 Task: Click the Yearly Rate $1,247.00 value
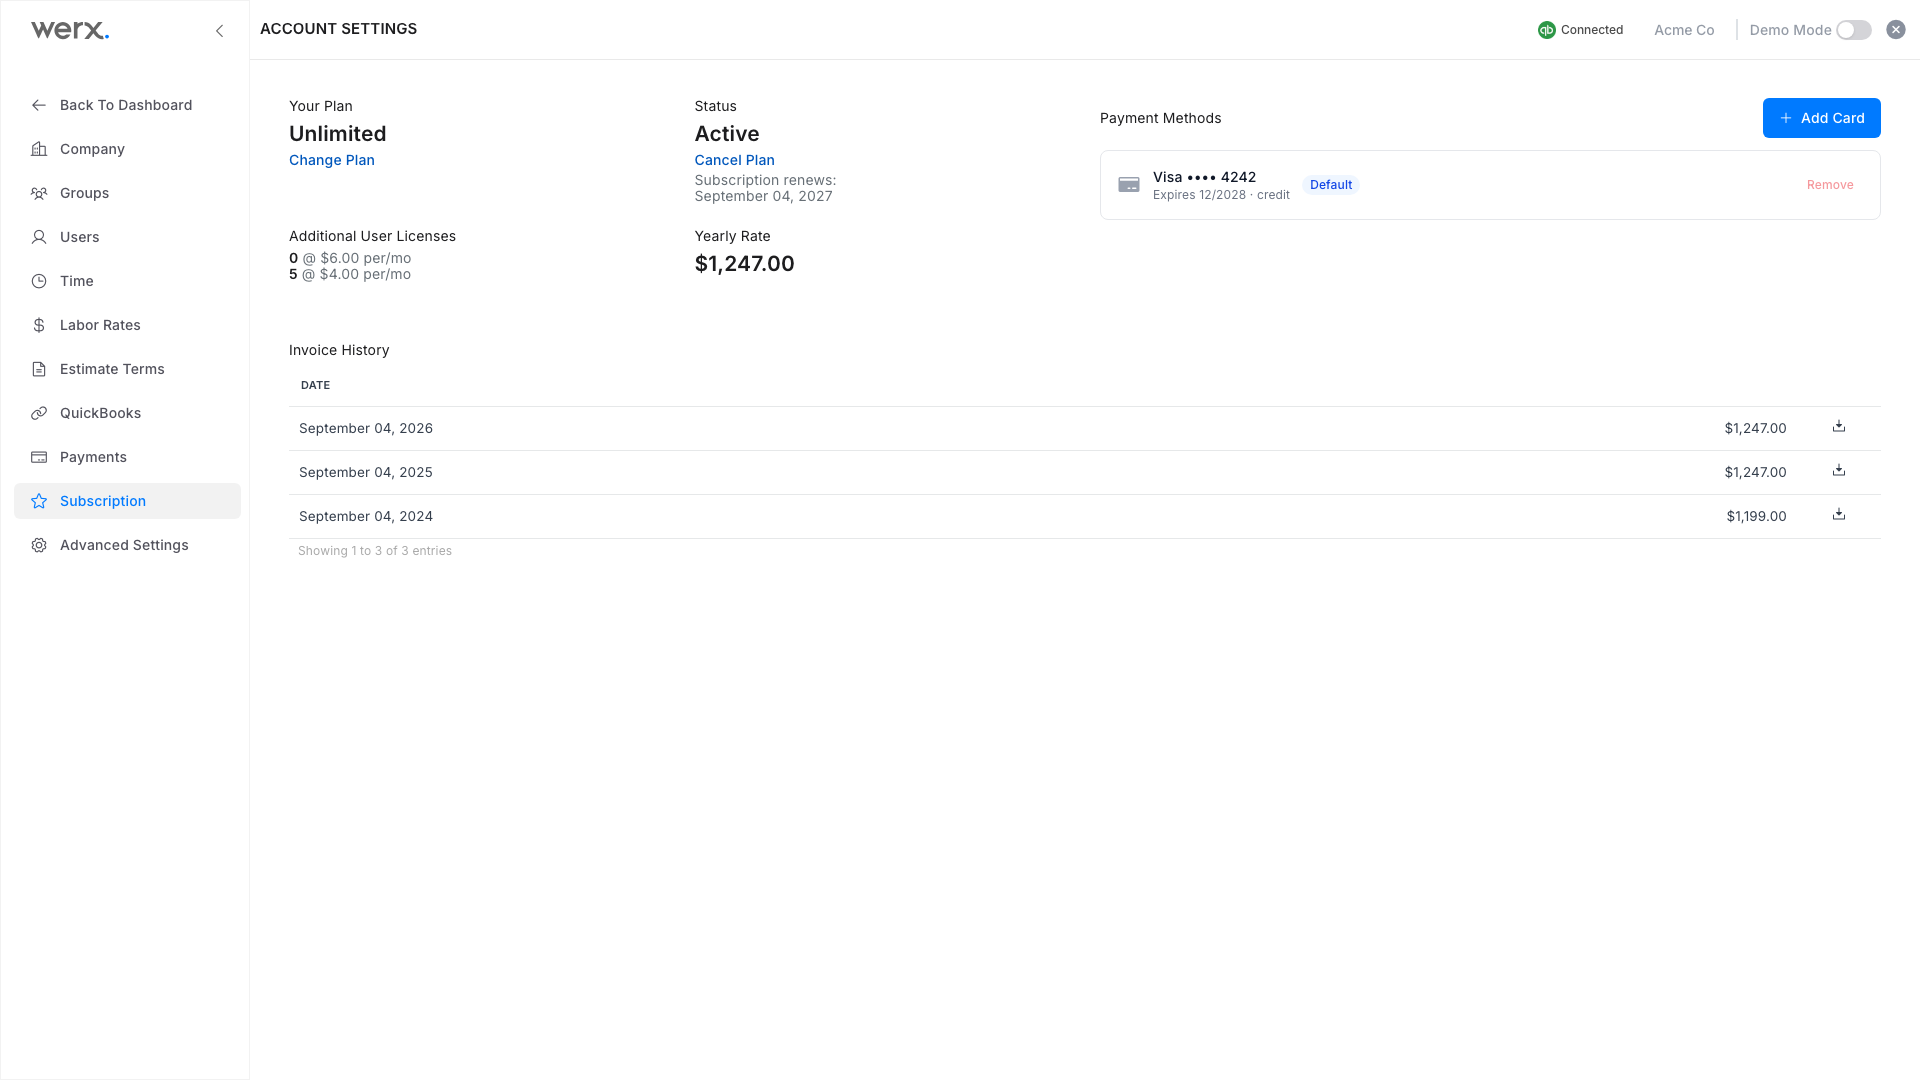click(x=744, y=264)
